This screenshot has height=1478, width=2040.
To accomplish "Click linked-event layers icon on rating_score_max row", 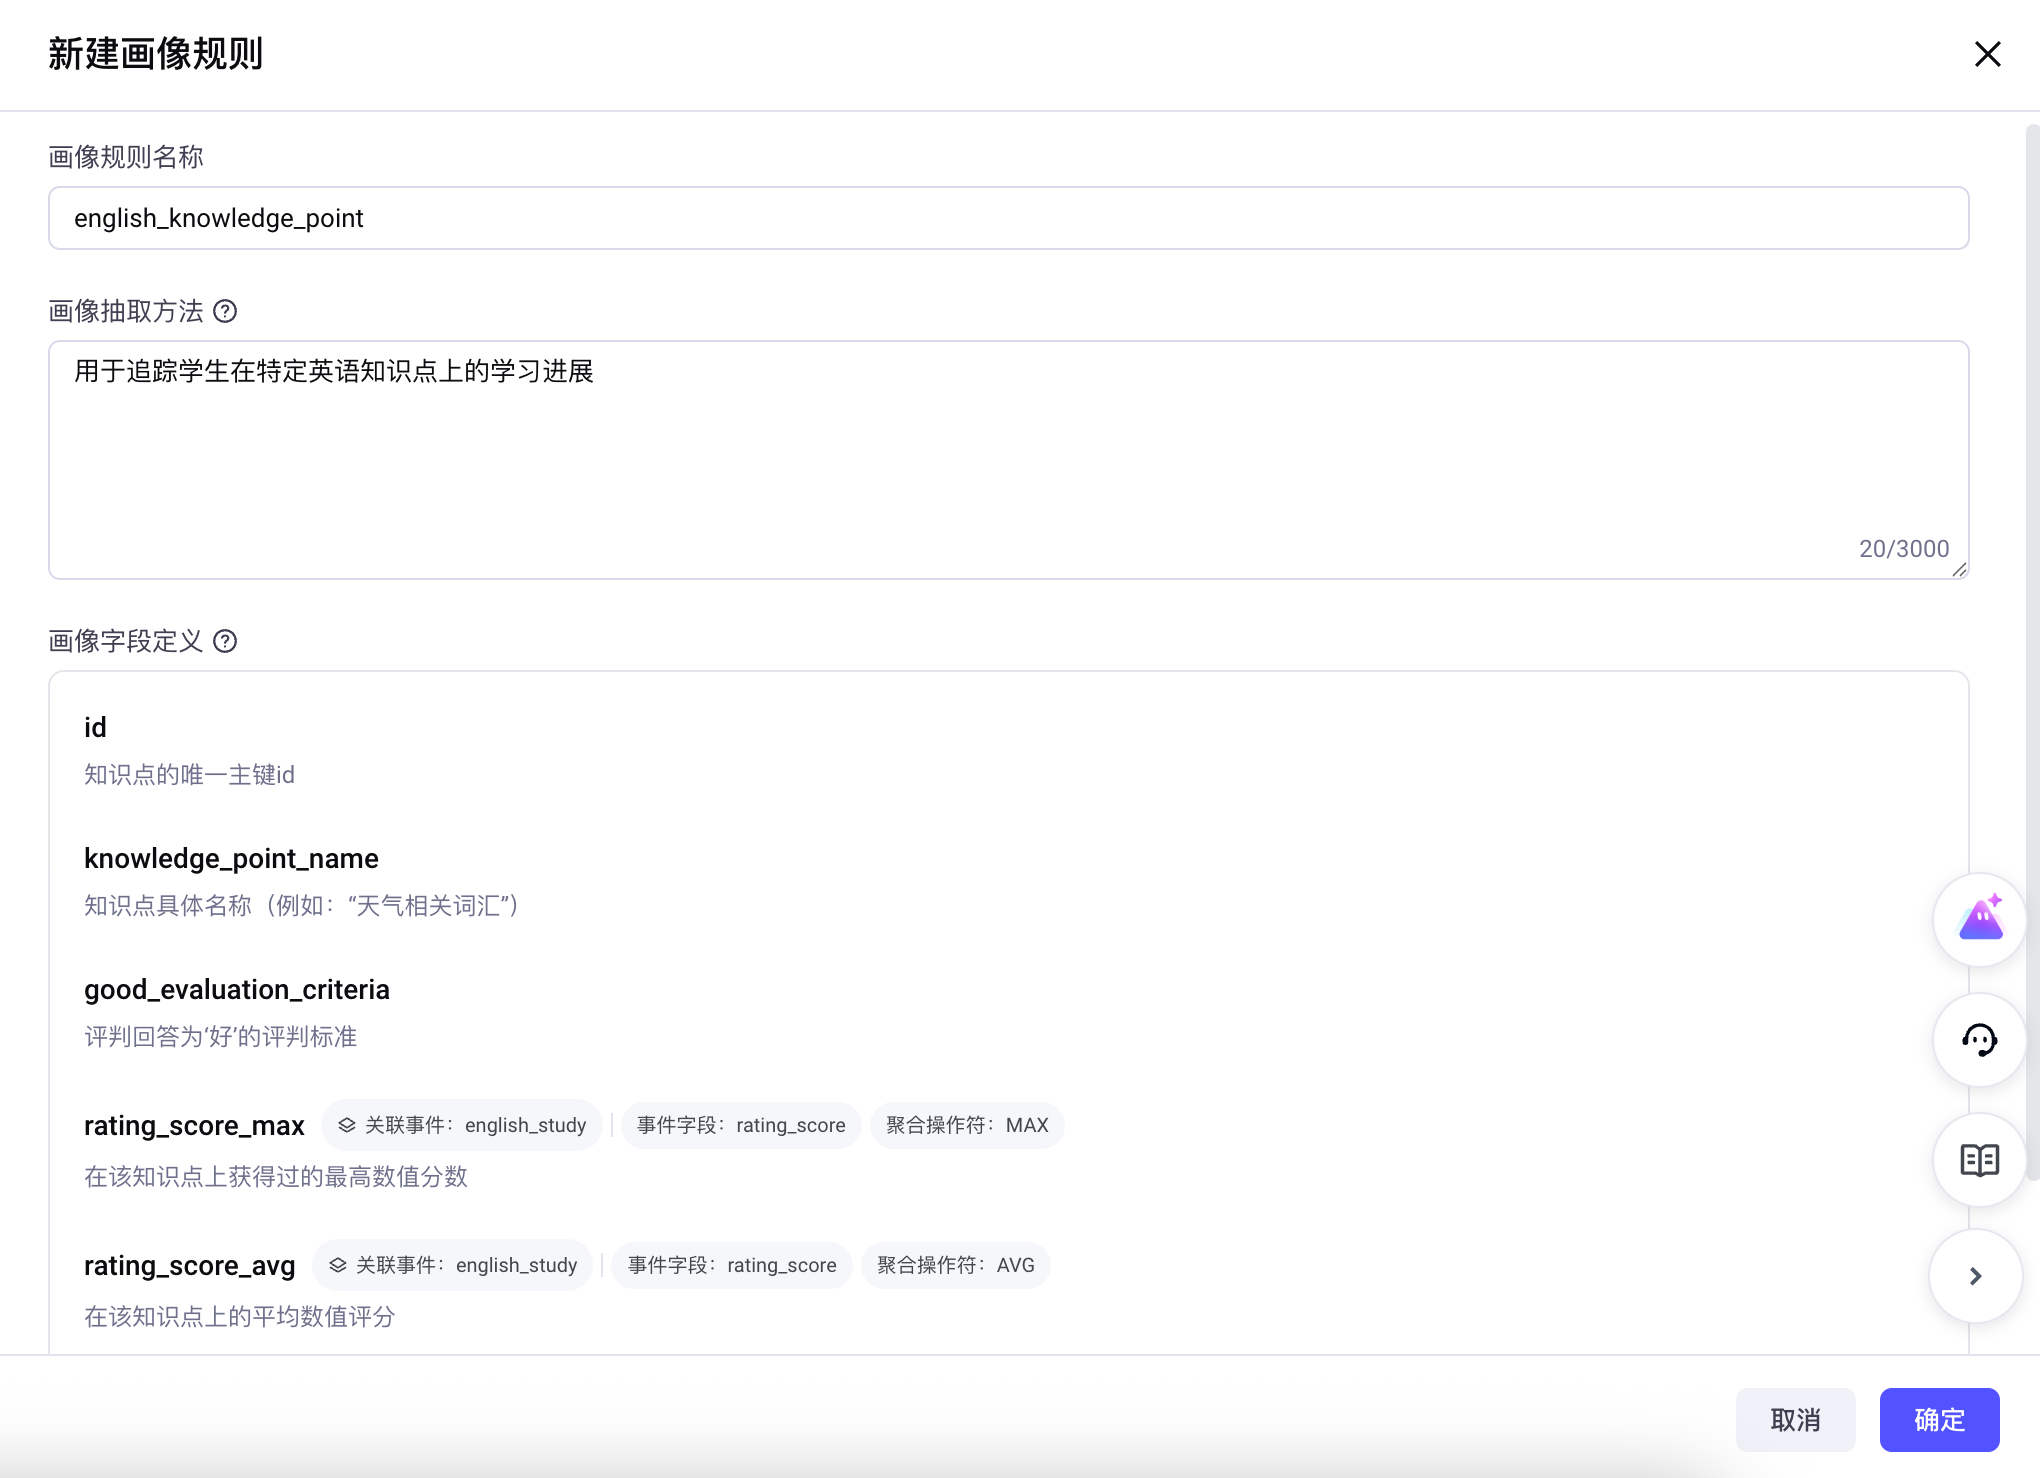I will pyautogui.click(x=347, y=1125).
